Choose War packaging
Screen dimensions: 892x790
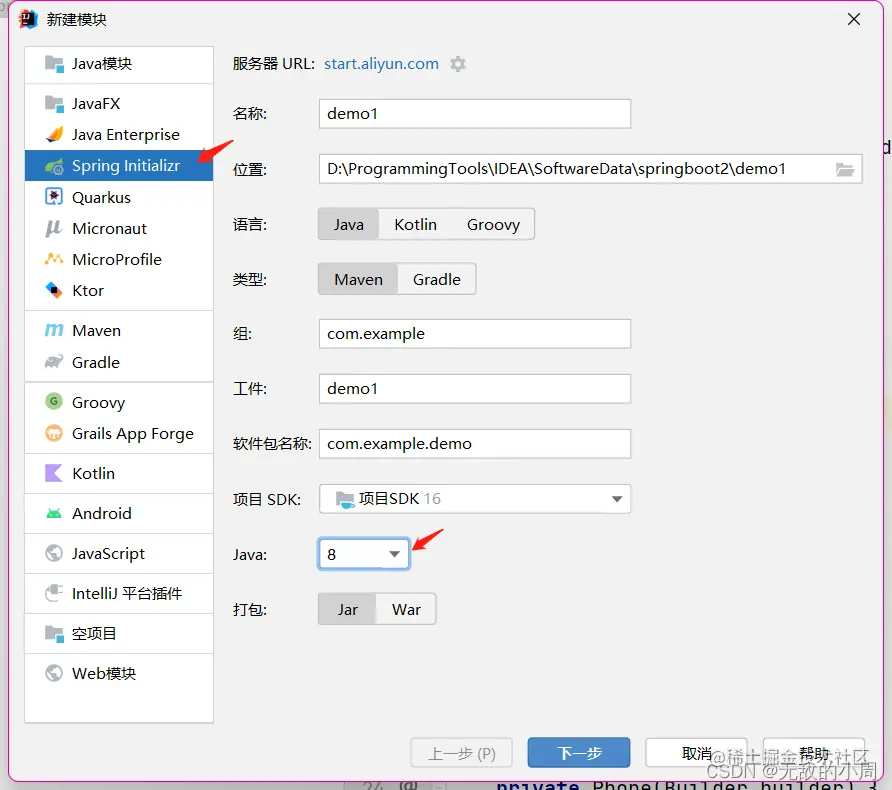[x=406, y=609]
